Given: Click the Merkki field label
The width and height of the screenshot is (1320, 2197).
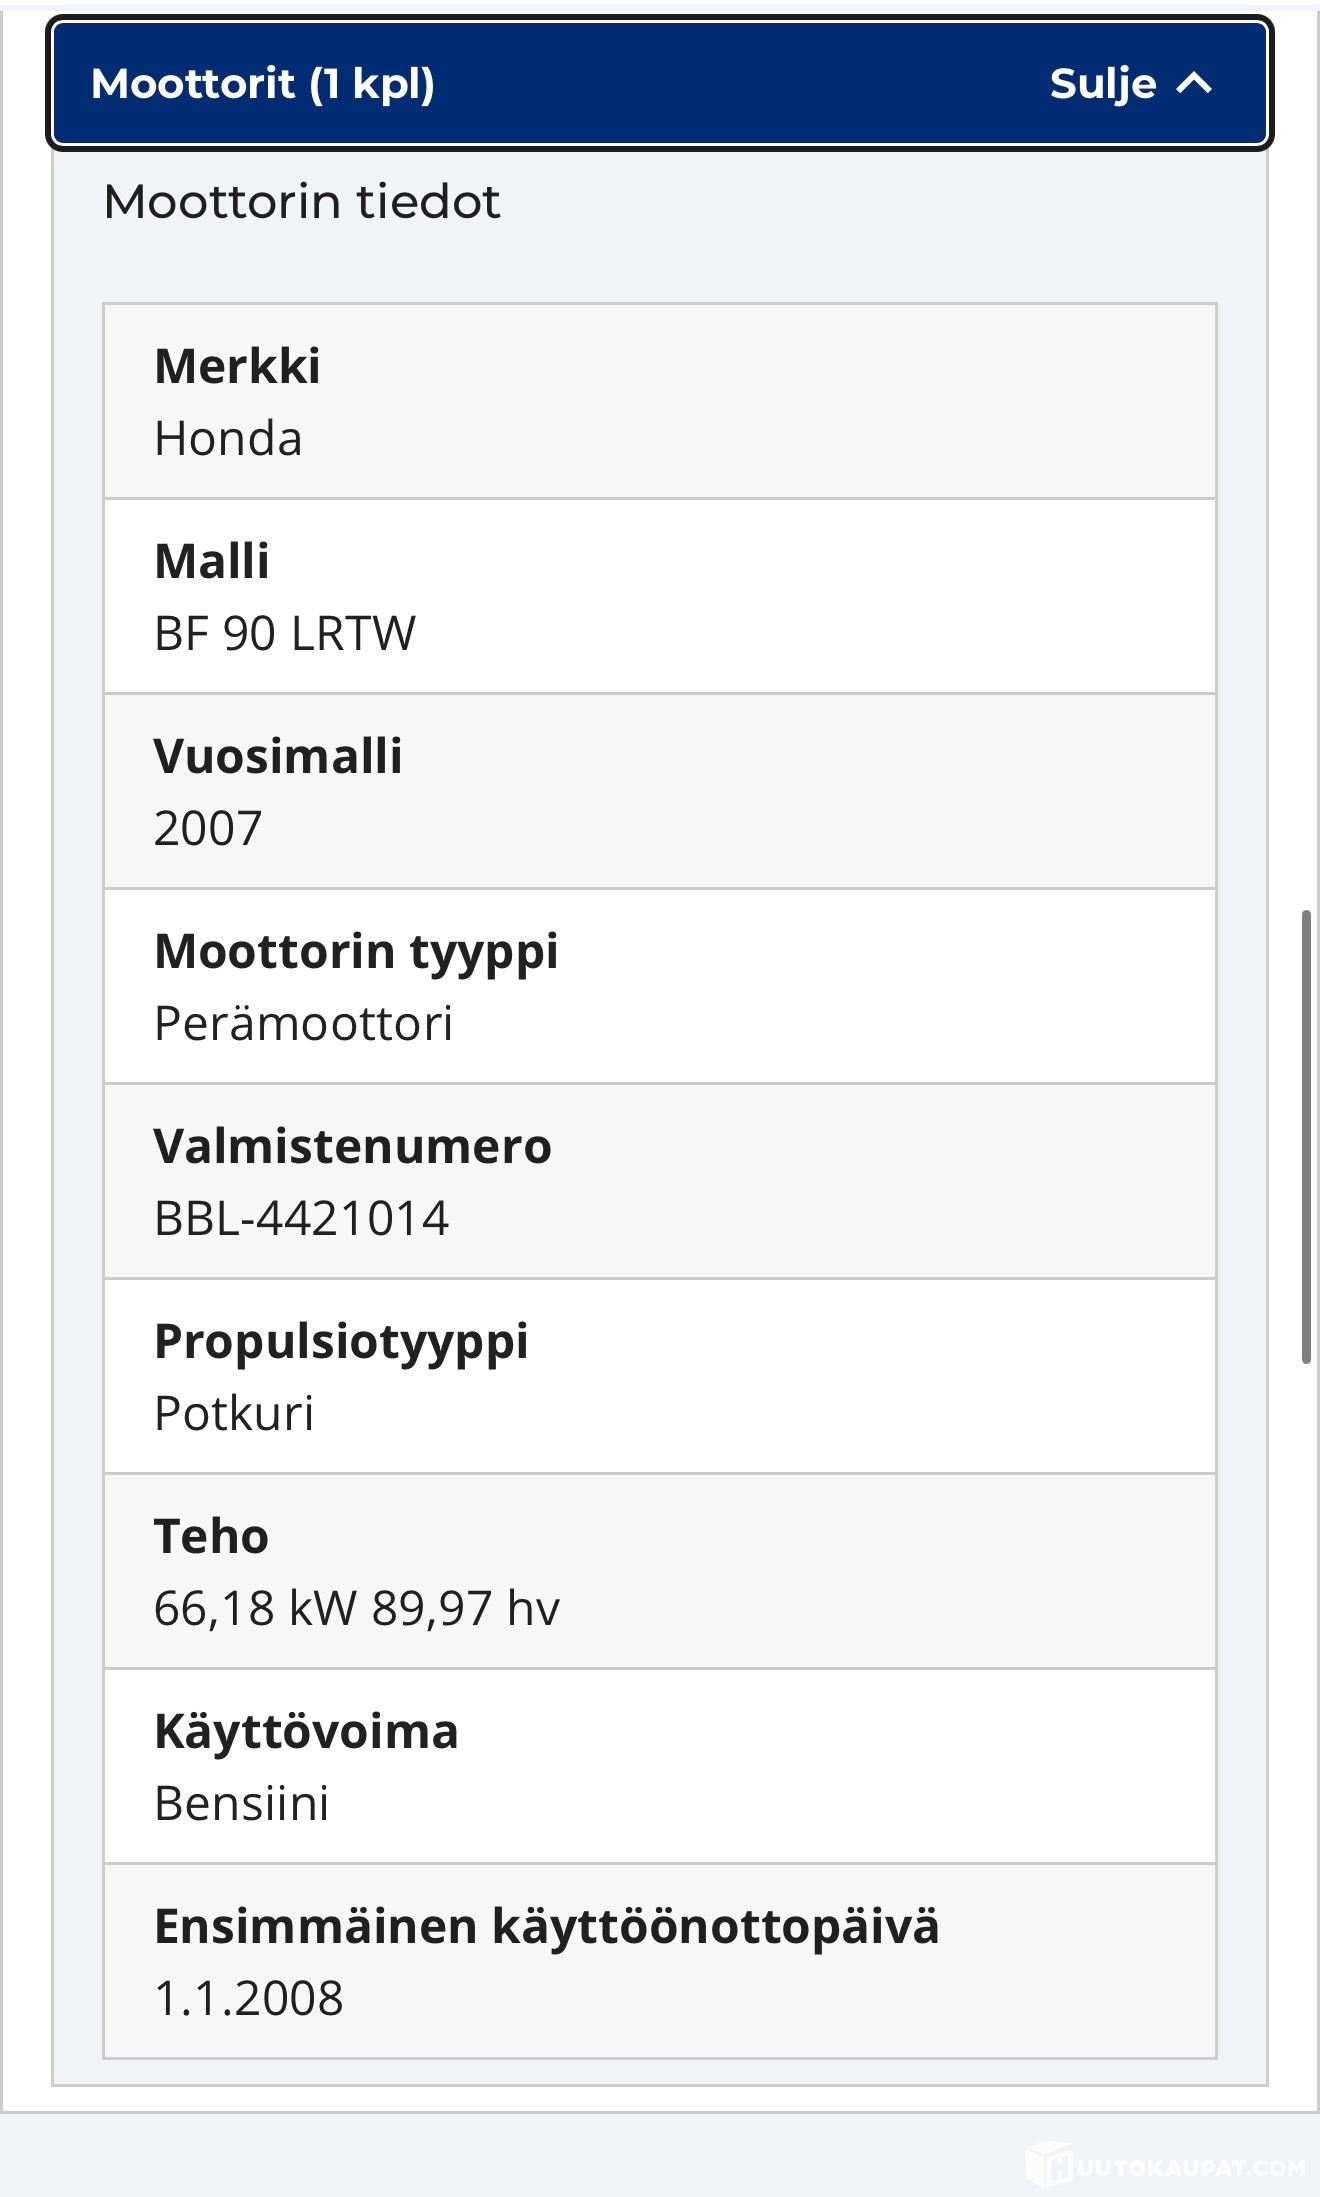Looking at the screenshot, I should coord(238,366).
